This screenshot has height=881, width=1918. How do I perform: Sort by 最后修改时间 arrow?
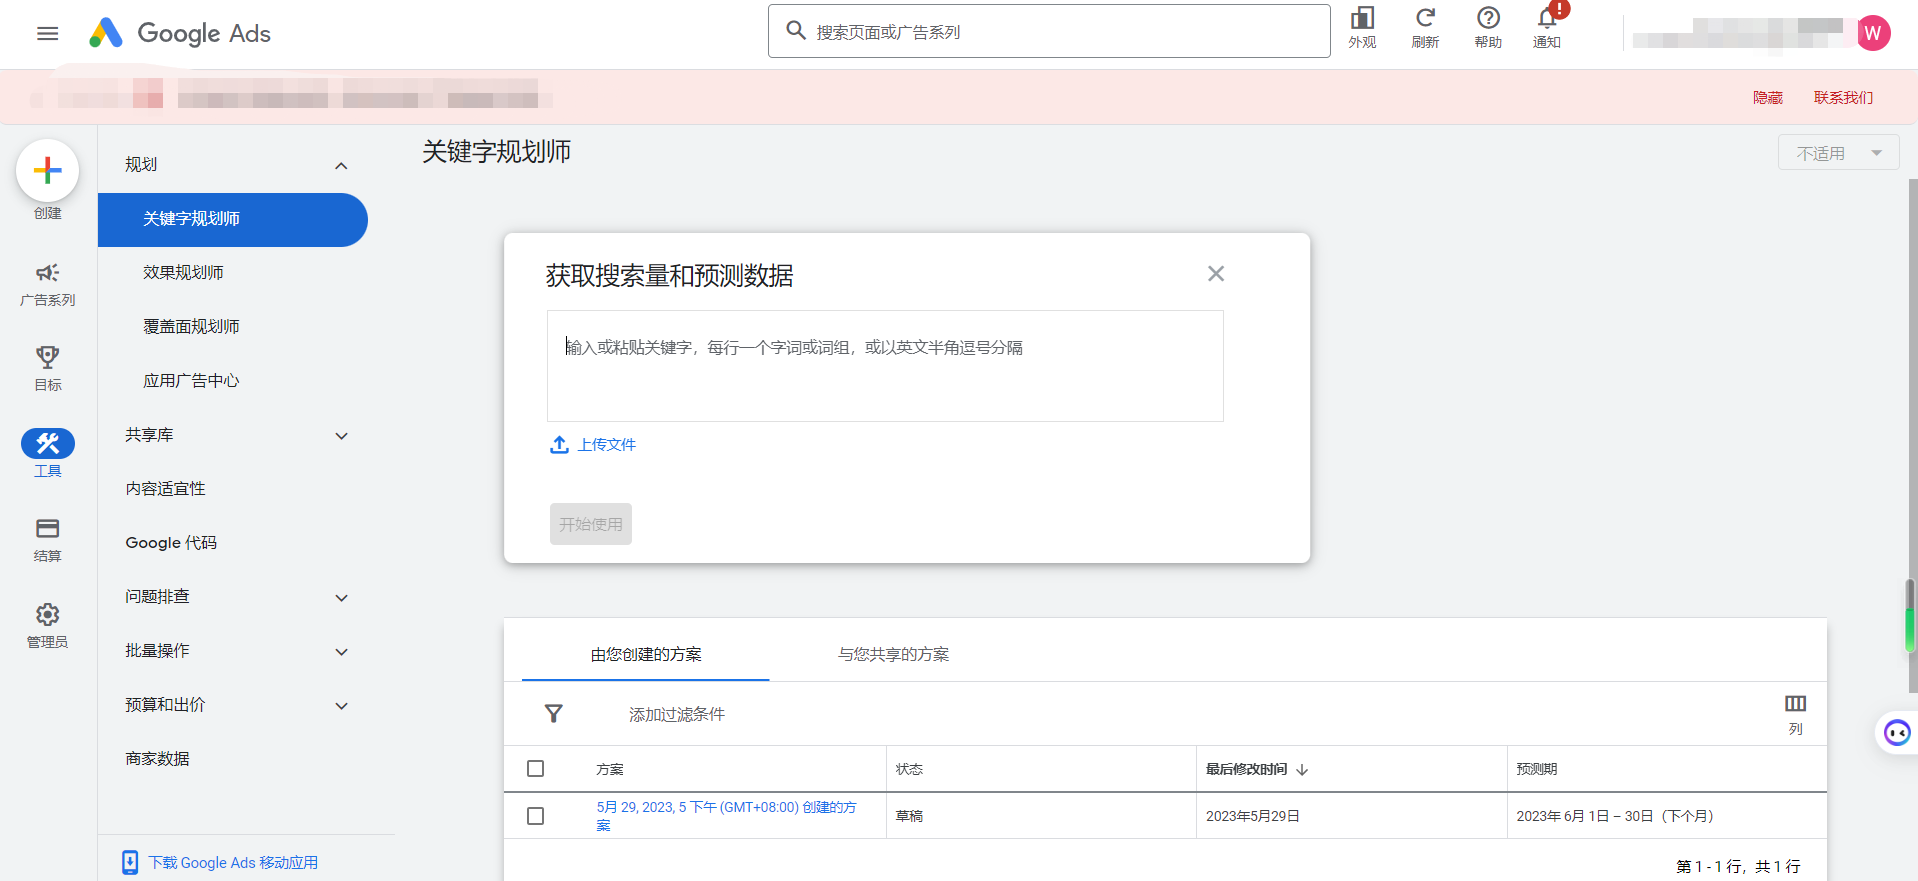pyautogui.click(x=1302, y=770)
